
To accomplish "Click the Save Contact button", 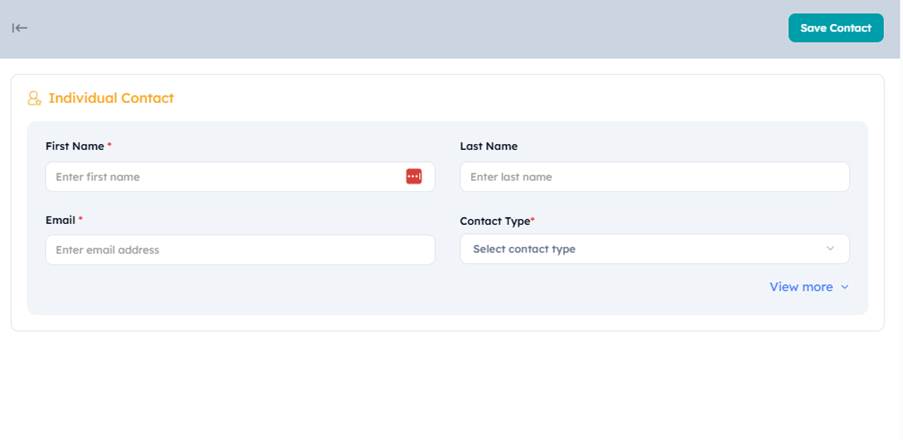I will [x=836, y=28].
